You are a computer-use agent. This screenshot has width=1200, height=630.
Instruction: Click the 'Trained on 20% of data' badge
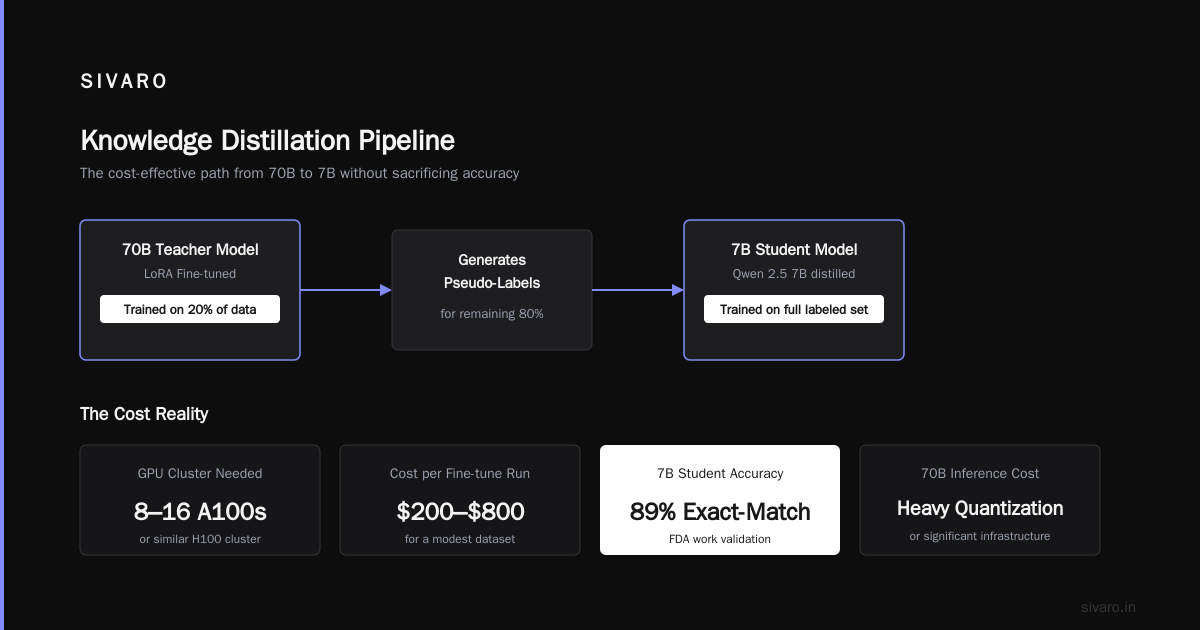(190, 309)
